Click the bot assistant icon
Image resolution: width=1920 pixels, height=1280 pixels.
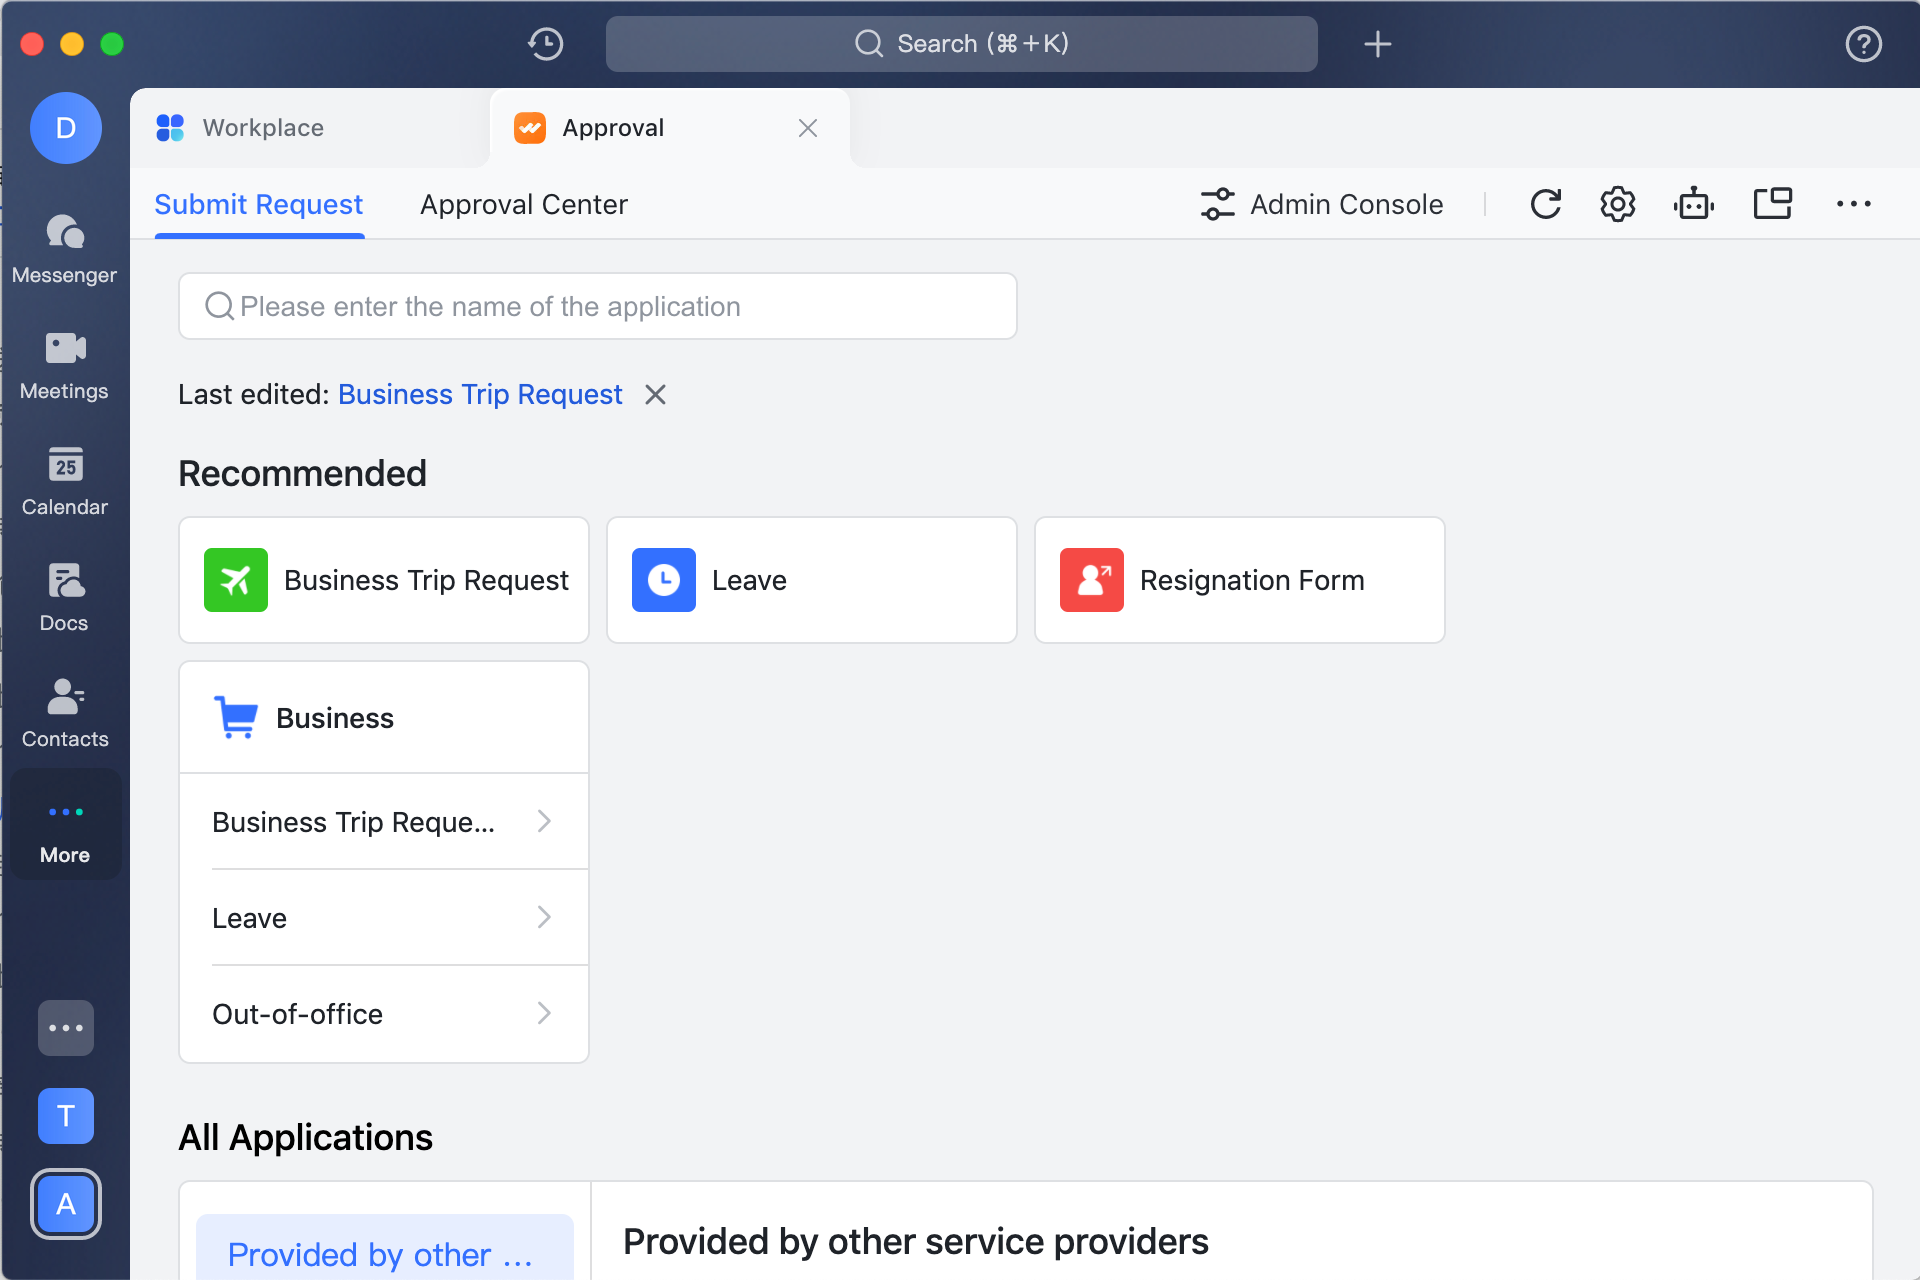click(x=1693, y=204)
